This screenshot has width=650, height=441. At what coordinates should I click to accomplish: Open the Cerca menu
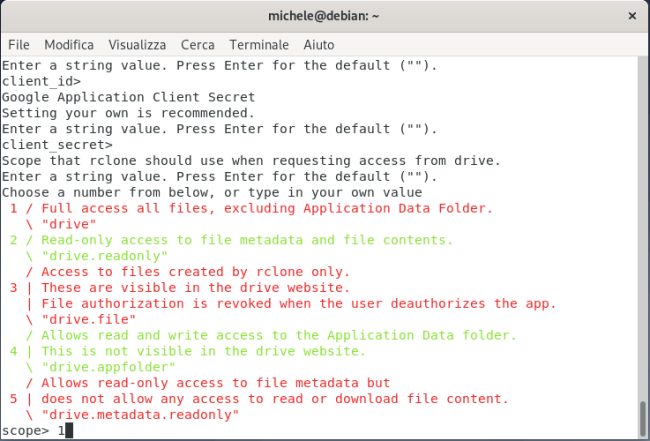(197, 45)
